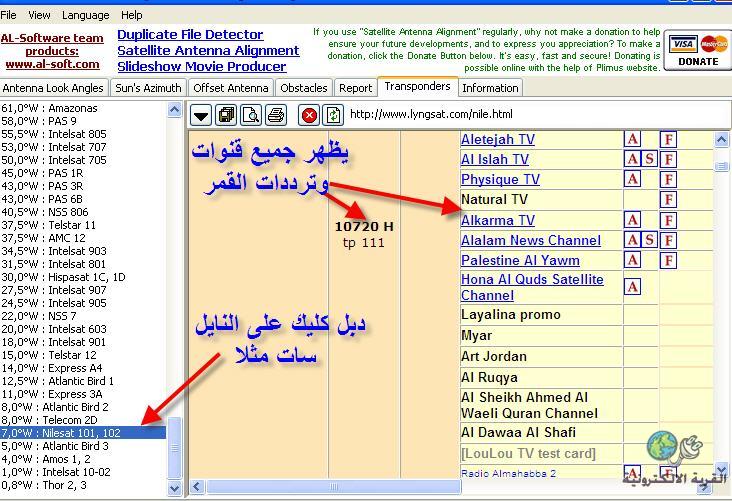Viewport: 732px width, 501px height.
Task: Click the A icon in Alkarma TV row
Action: click(633, 220)
